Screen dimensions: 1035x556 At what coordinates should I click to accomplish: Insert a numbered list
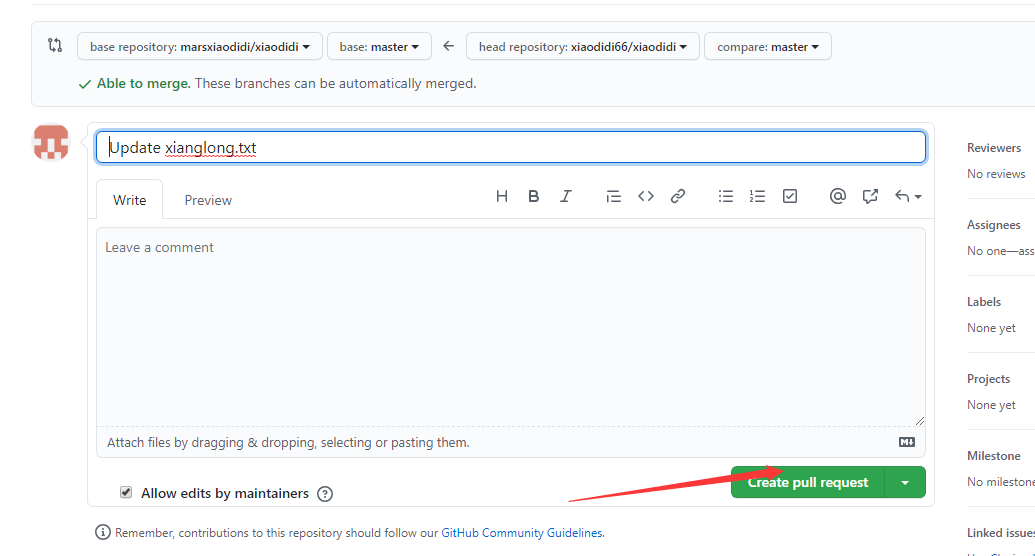coord(758,196)
